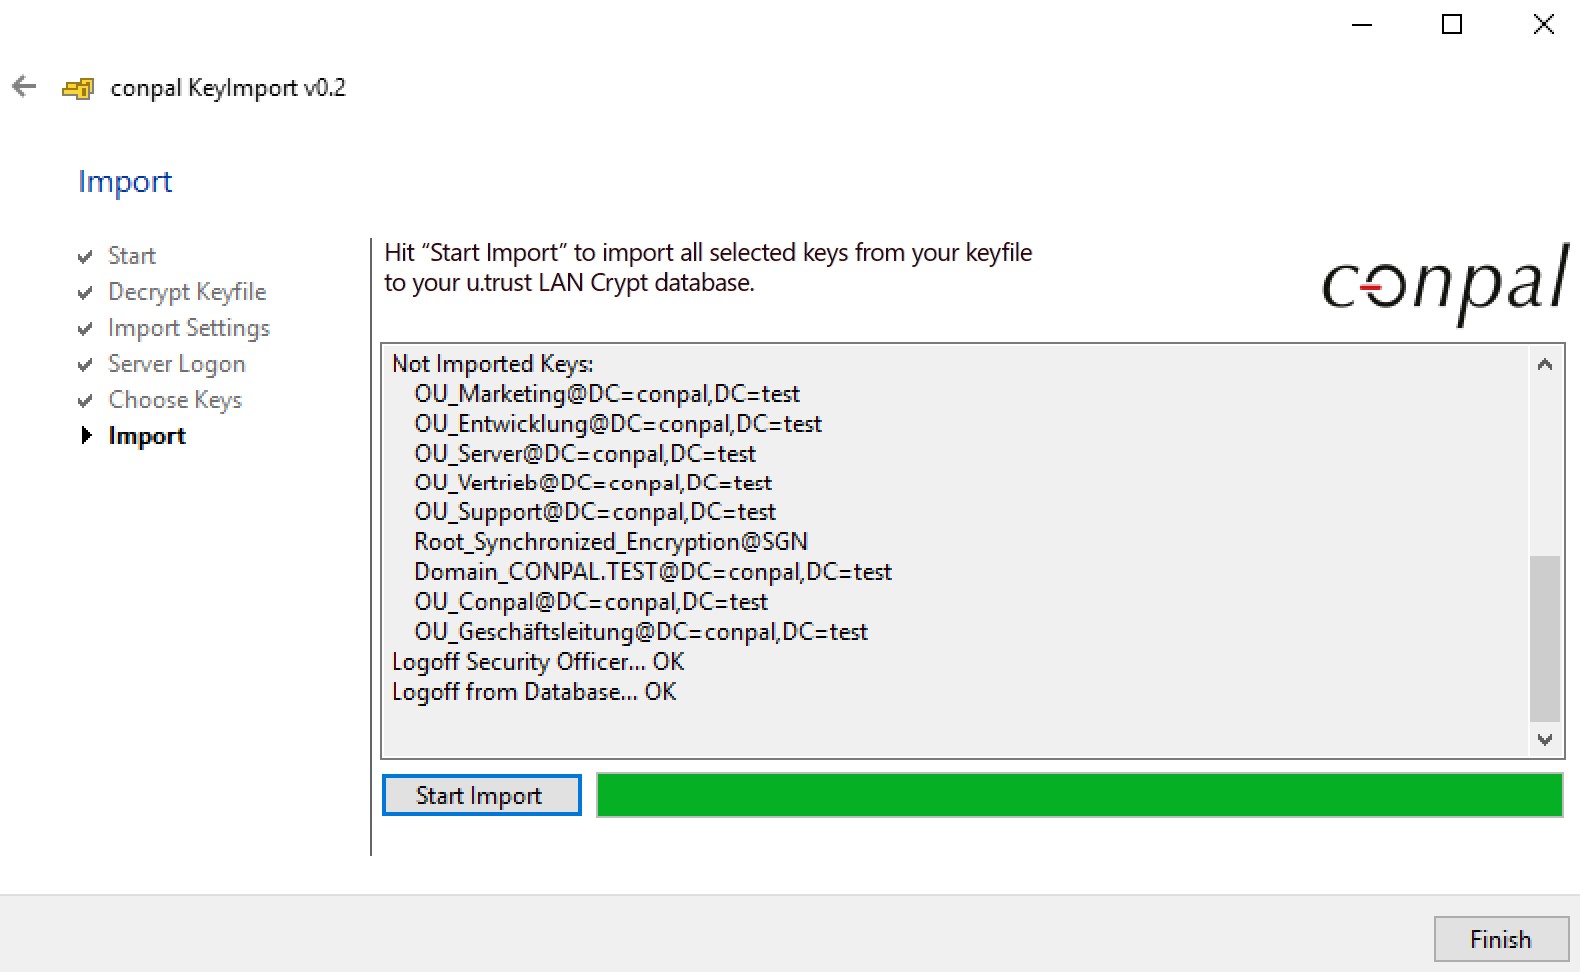Image resolution: width=1580 pixels, height=972 pixels.
Task: Select the Import Settings wizard step
Action: pyautogui.click(x=189, y=328)
